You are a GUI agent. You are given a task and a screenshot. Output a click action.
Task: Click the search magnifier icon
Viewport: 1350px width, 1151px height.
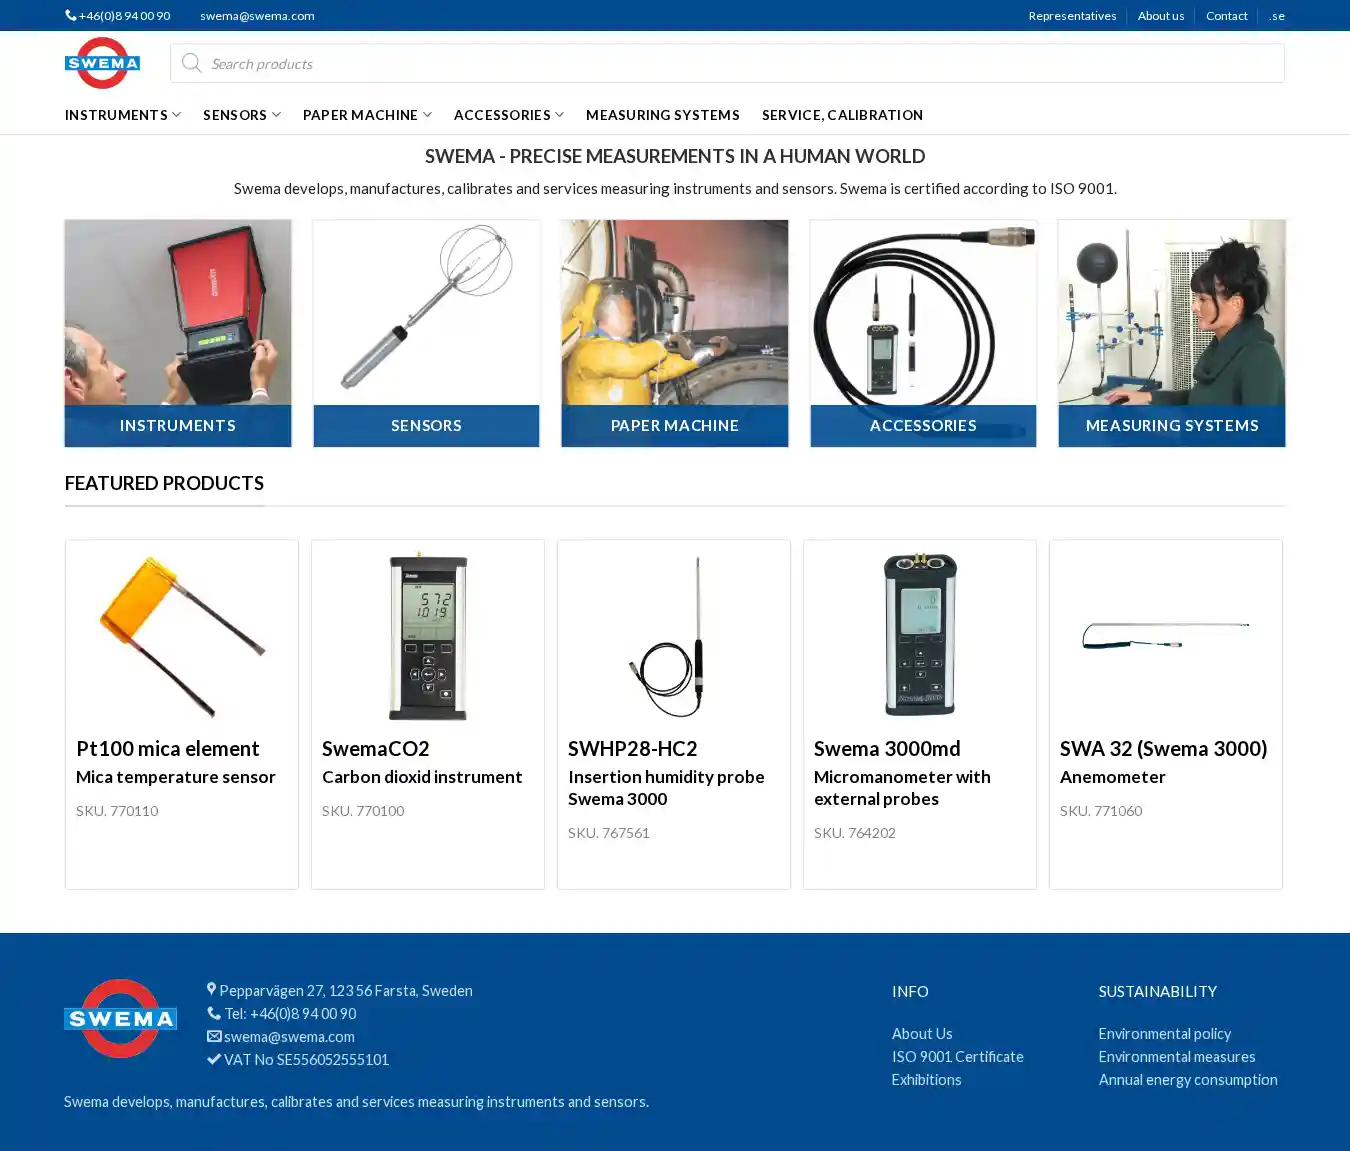pos(191,64)
